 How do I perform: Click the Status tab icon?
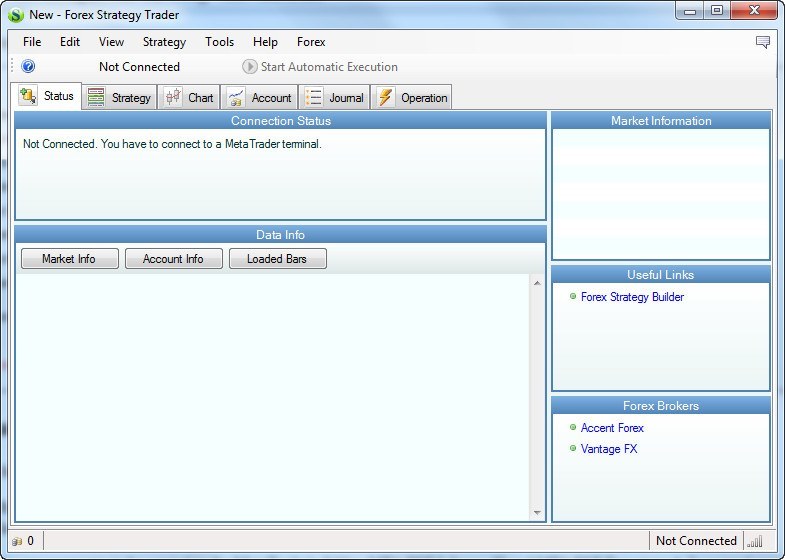click(28, 96)
